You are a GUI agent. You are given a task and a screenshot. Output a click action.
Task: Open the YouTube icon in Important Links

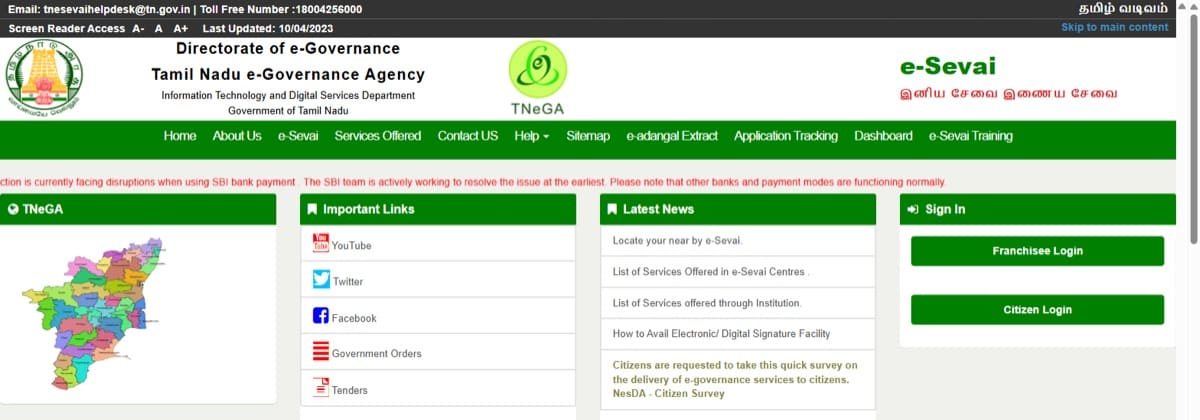point(321,242)
